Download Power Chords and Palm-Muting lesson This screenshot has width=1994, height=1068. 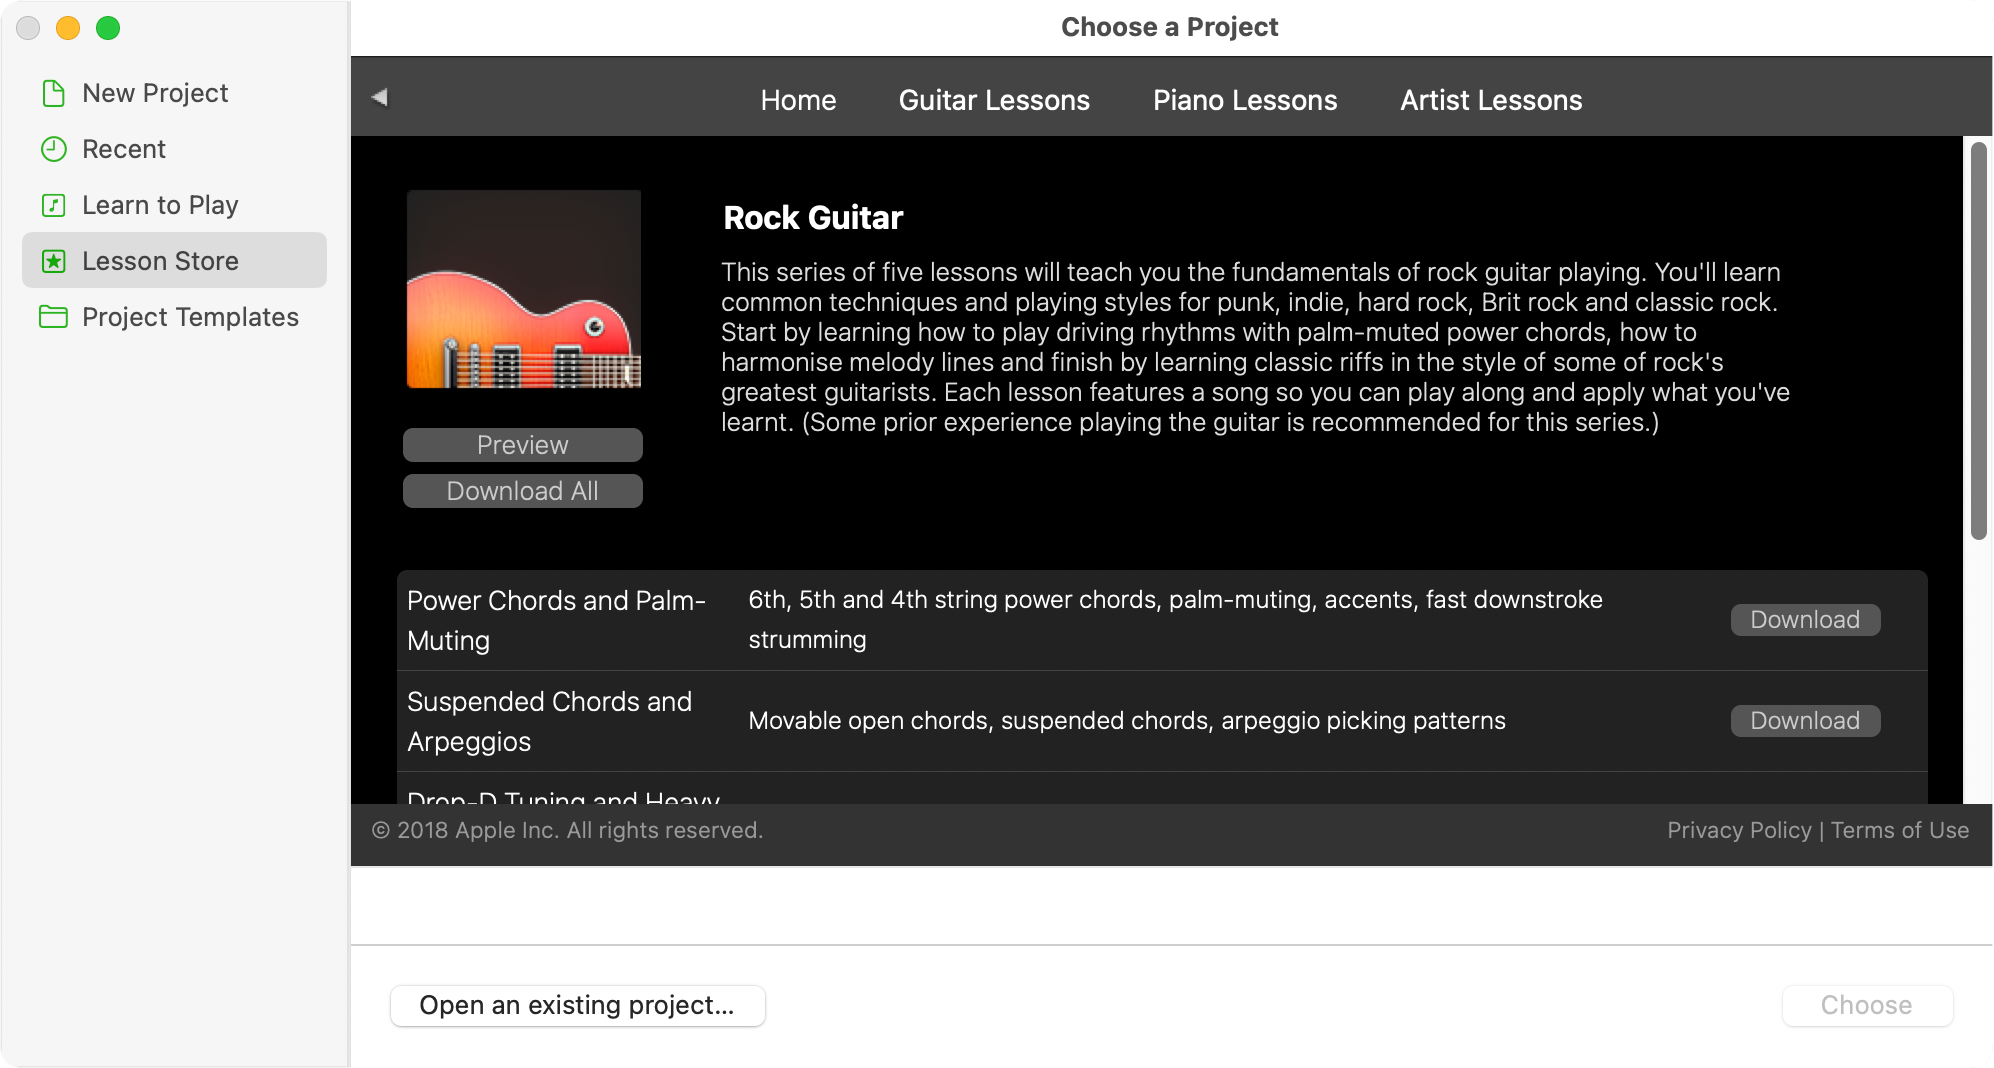point(1806,620)
